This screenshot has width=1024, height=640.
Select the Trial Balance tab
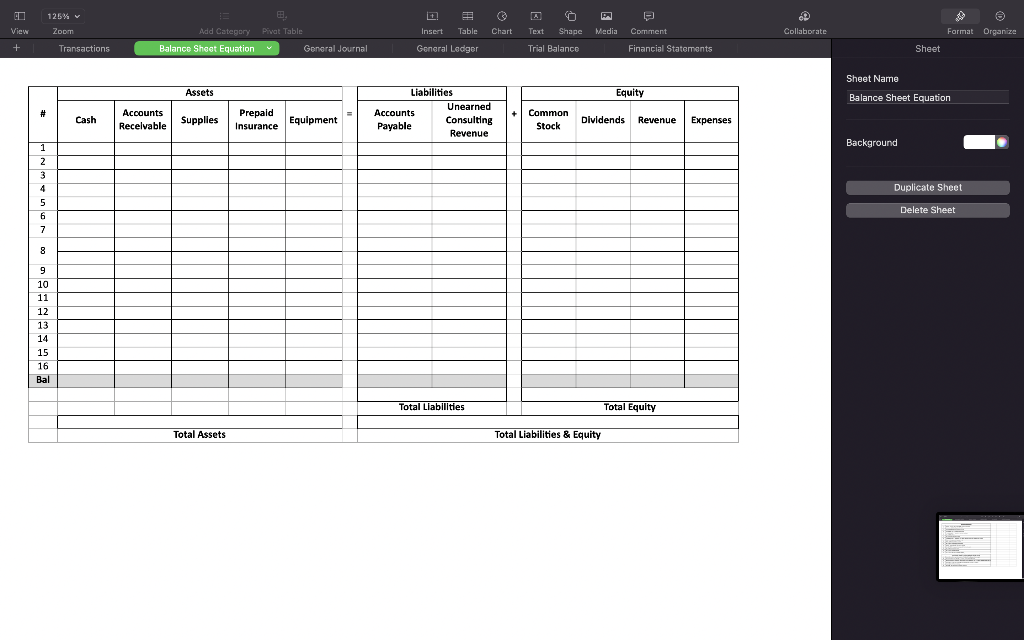click(552, 48)
